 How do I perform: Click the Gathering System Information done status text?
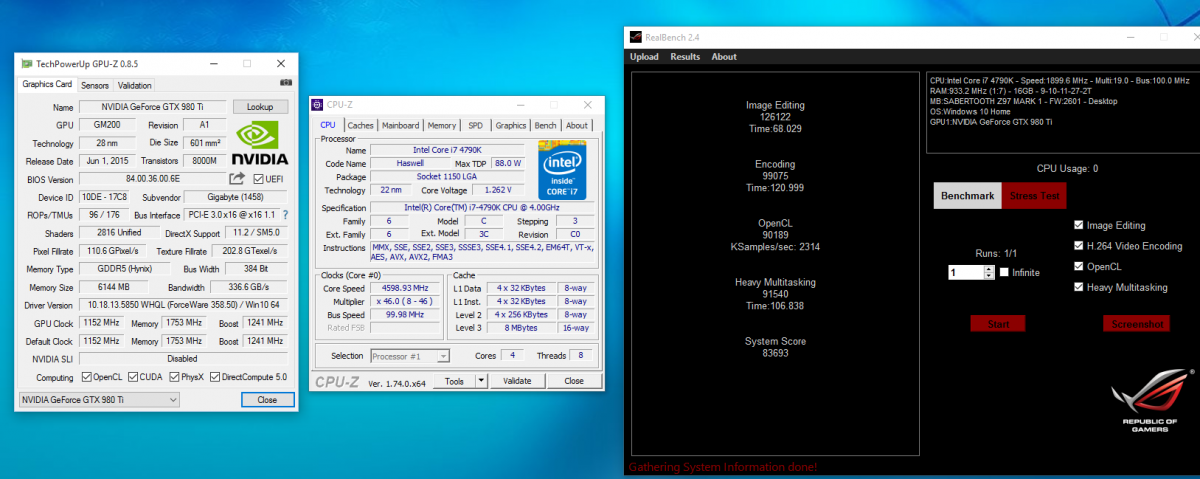722,467
